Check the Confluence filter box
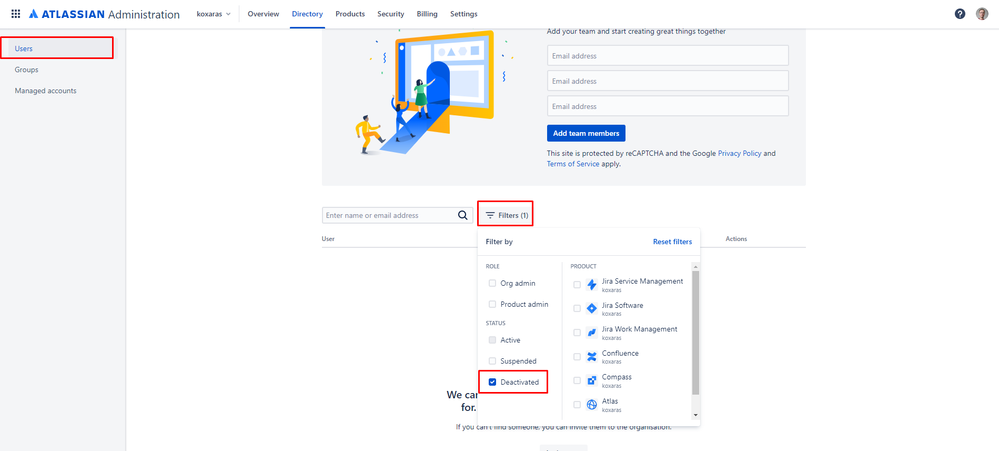 pos(577,357)
